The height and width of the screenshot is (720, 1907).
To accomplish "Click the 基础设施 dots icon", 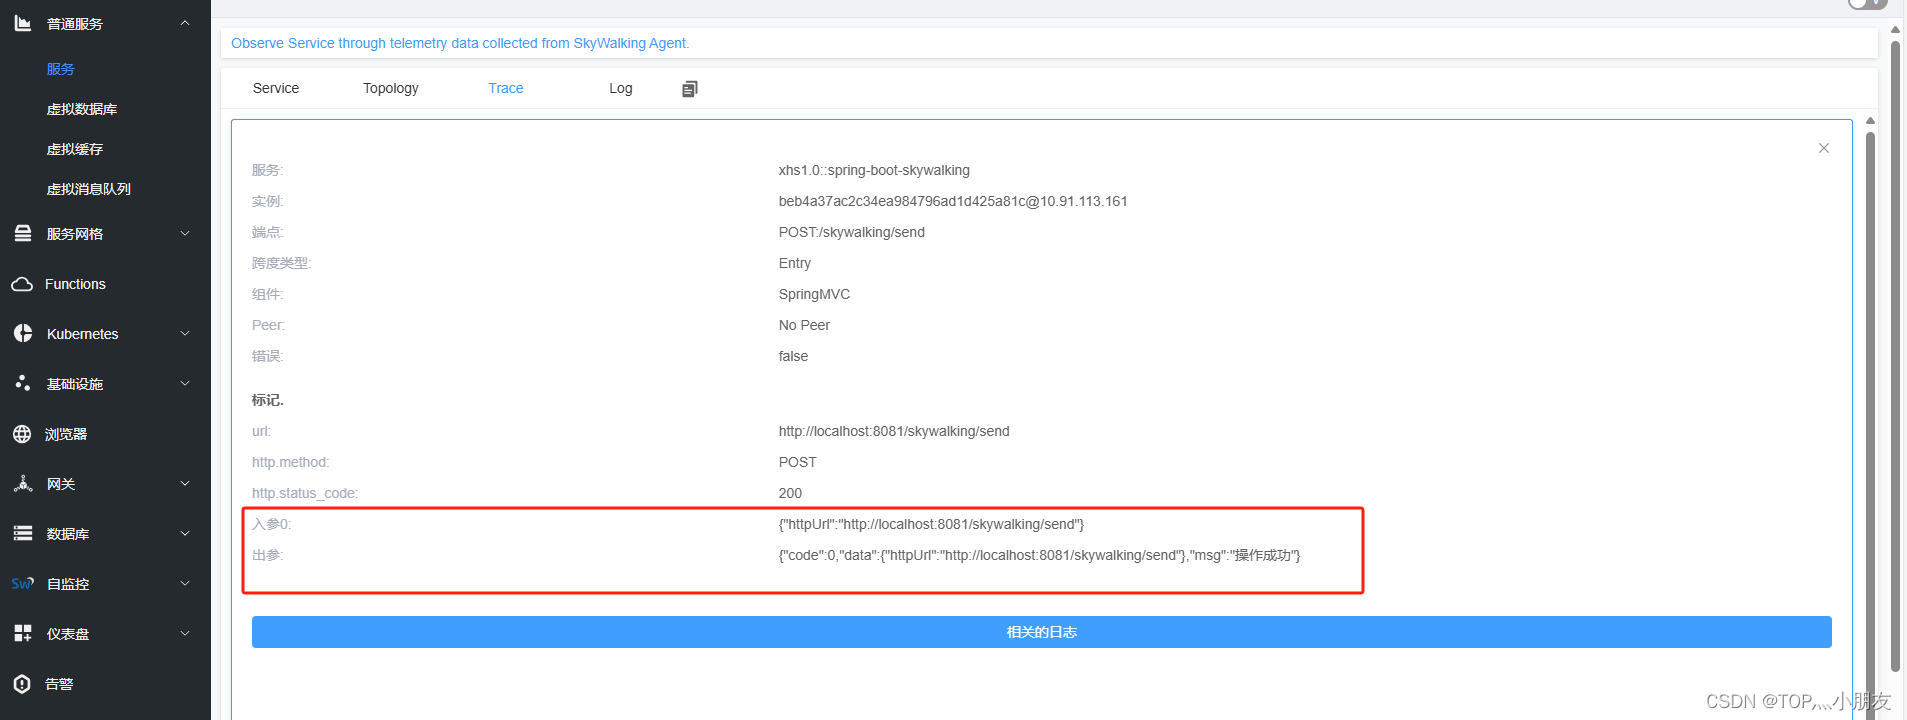I will click(22, 383).
